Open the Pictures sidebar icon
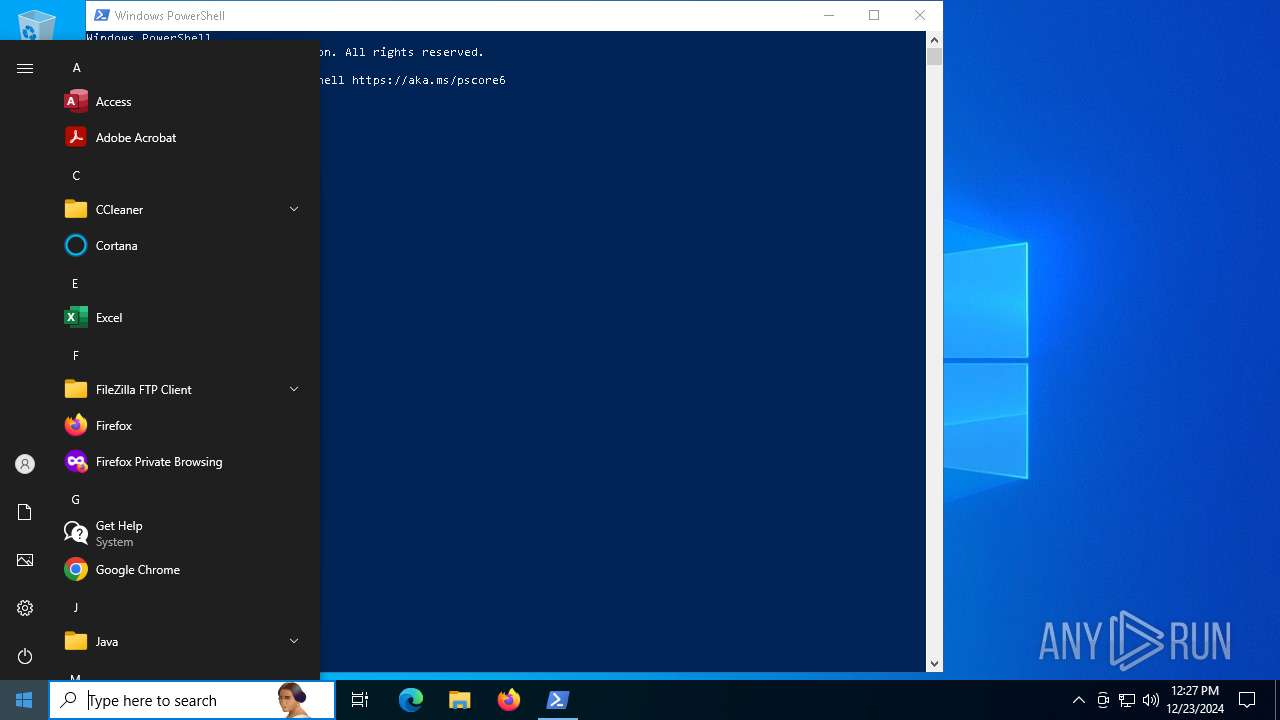The width and height of the screenshot is (1280, 720). (x=25, y=560)
